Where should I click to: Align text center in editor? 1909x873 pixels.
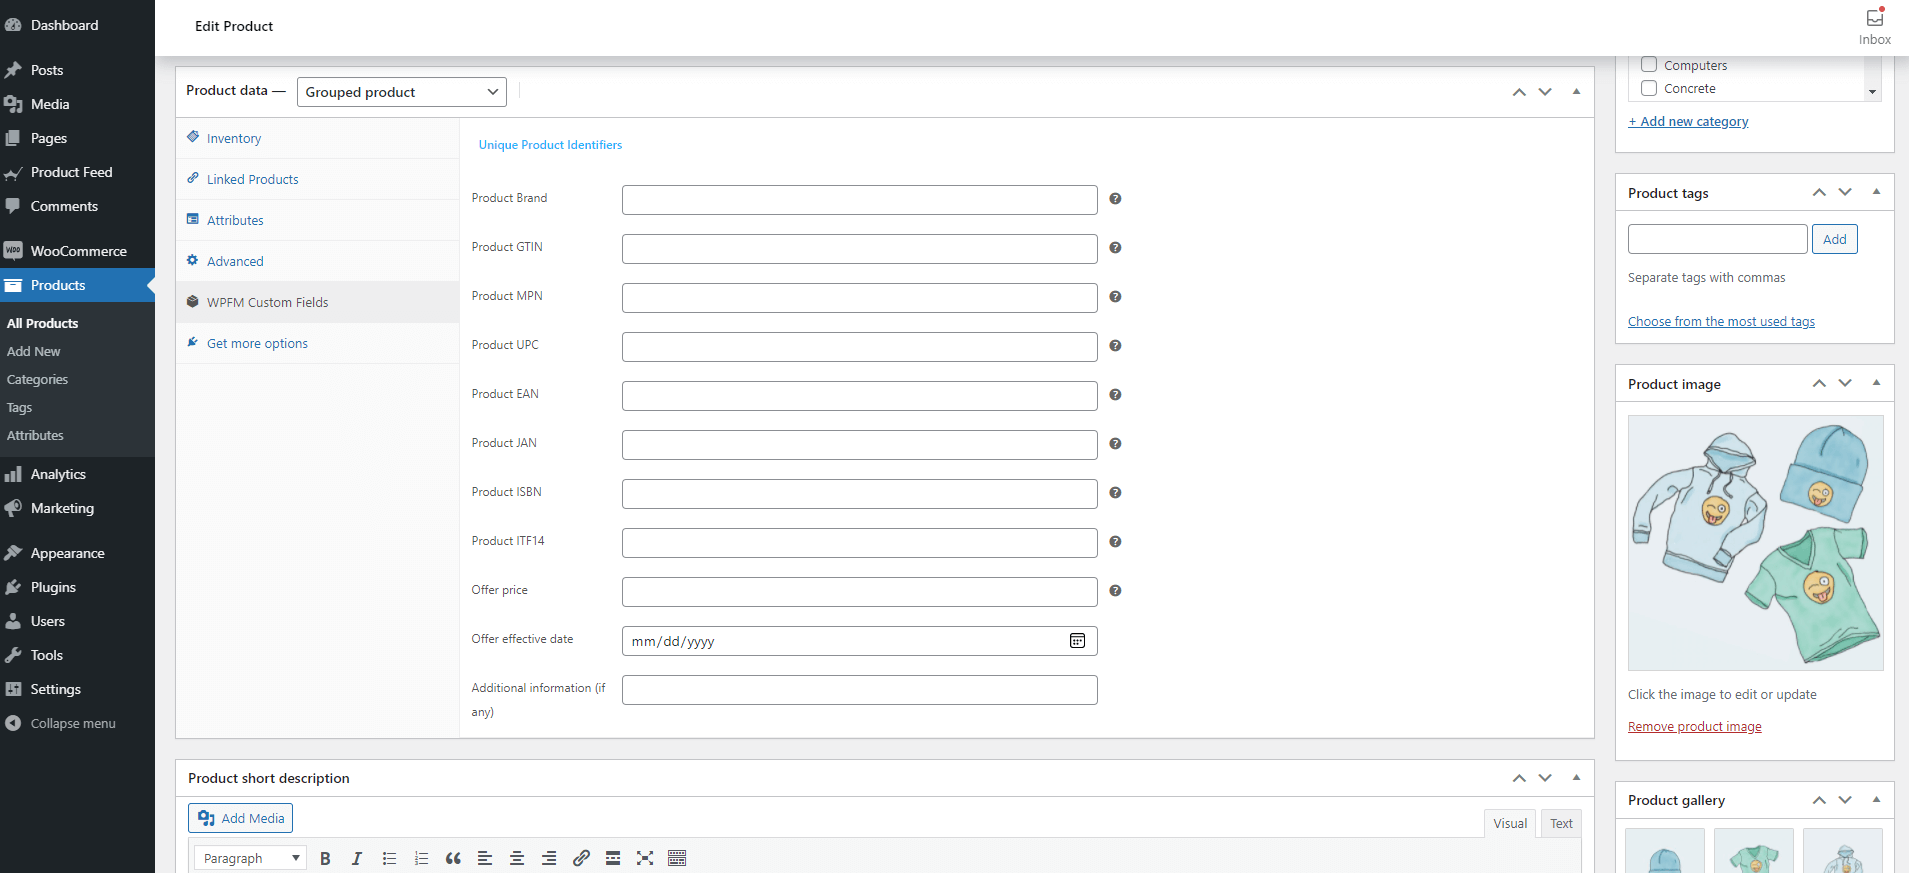click(x=517, y=858)
